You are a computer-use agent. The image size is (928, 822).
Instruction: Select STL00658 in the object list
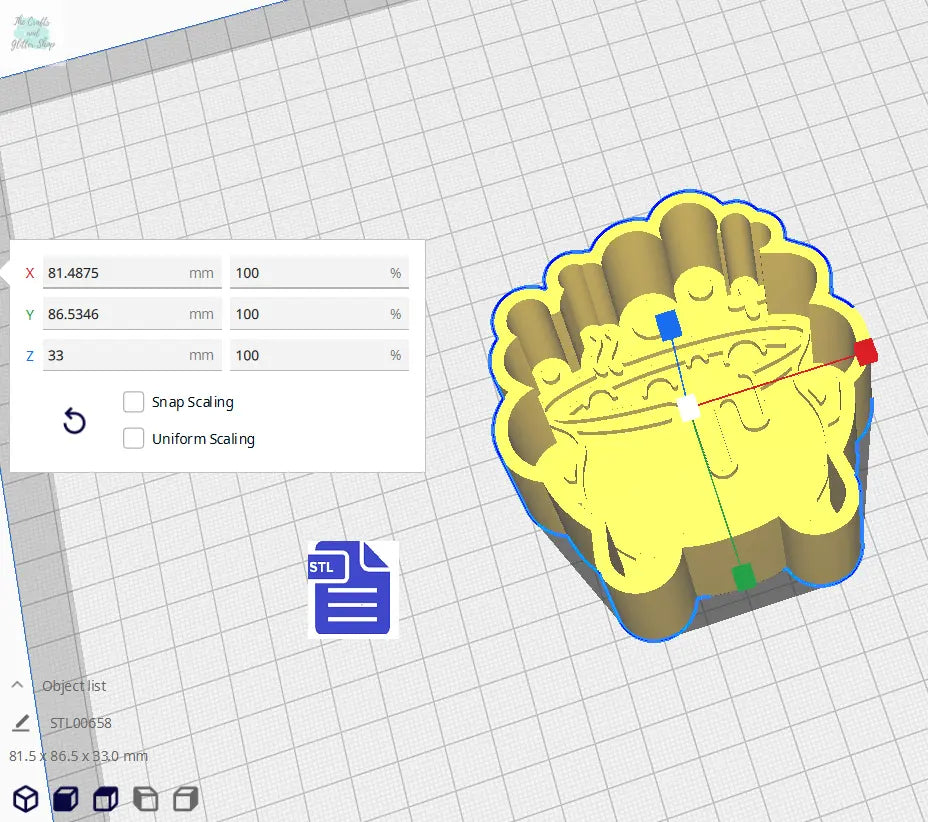pos(81,723)
